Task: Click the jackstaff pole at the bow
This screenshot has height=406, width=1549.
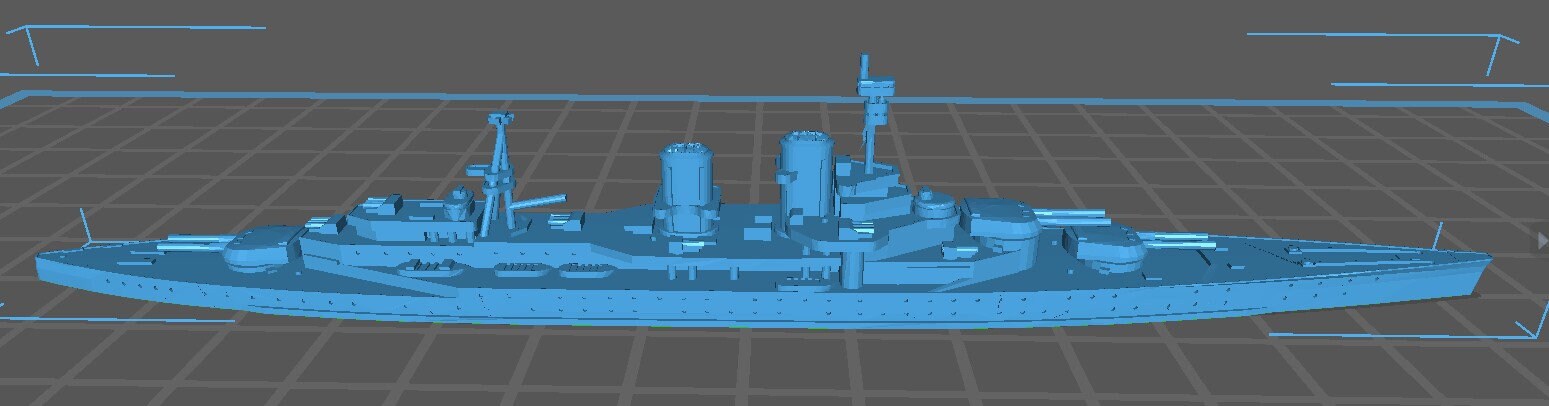Action: pyautogui.click(x=1437, y=236)
